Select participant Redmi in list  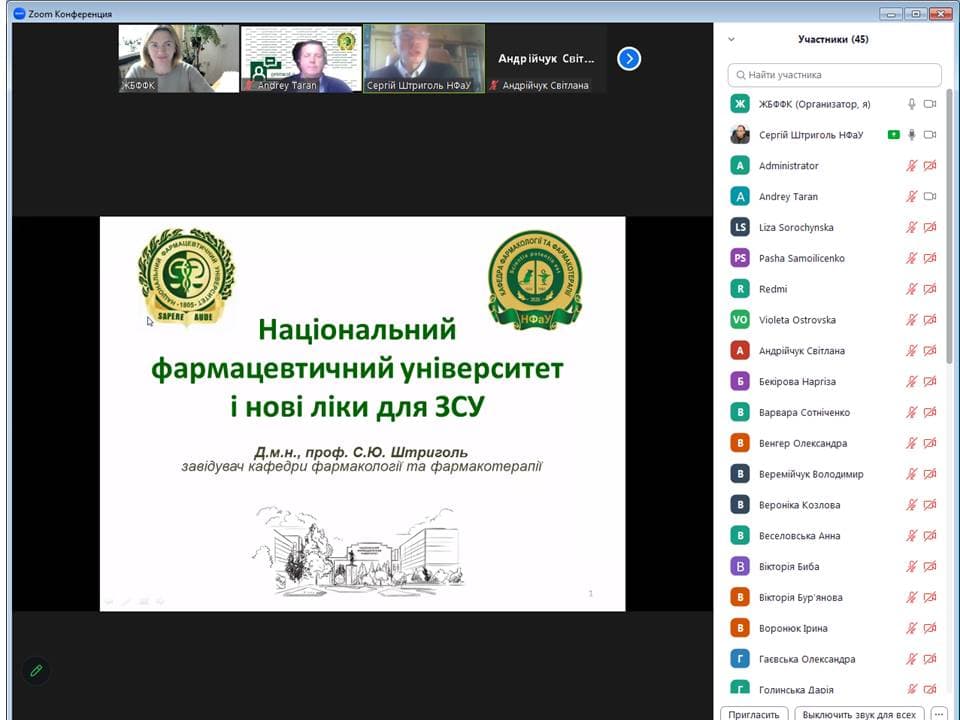coord(834,289)
